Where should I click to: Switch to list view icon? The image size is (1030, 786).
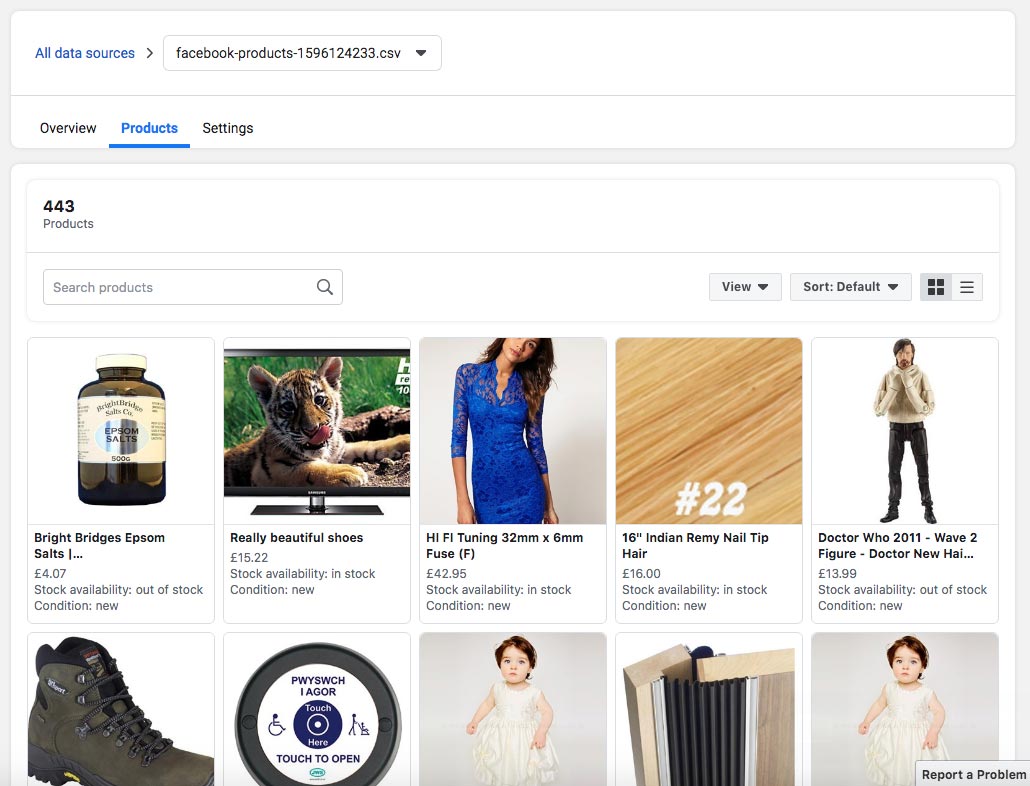(x=967, y=287)
